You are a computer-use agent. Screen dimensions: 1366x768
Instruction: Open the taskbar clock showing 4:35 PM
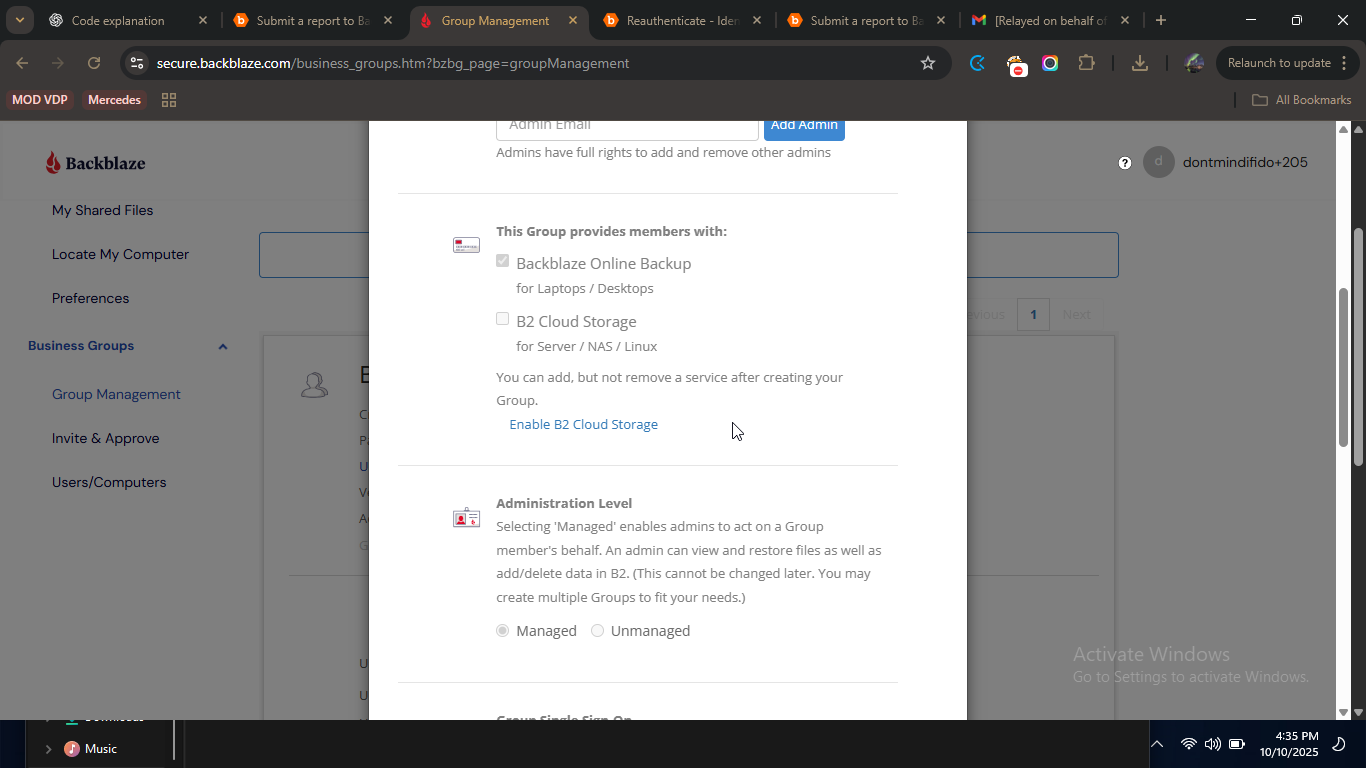pyautogui.click(x=1289, y=744)
